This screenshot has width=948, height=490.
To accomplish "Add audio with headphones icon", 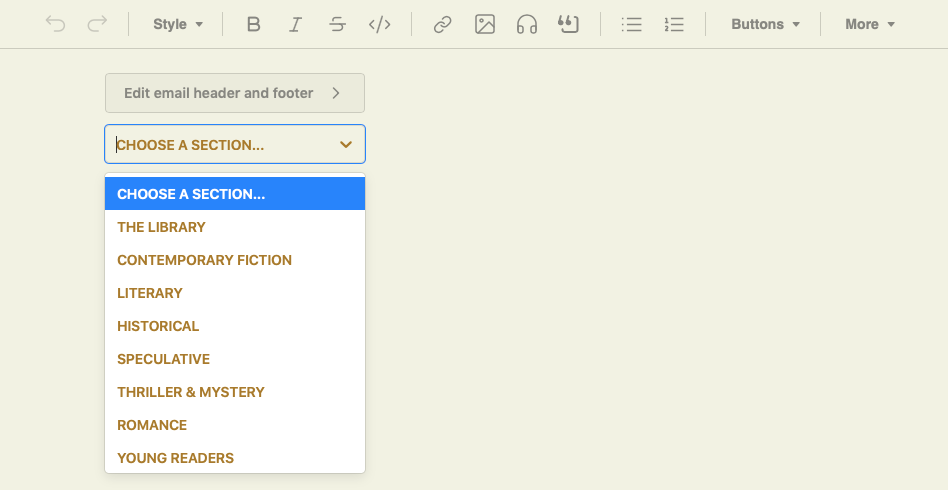I will coord(527,24).
